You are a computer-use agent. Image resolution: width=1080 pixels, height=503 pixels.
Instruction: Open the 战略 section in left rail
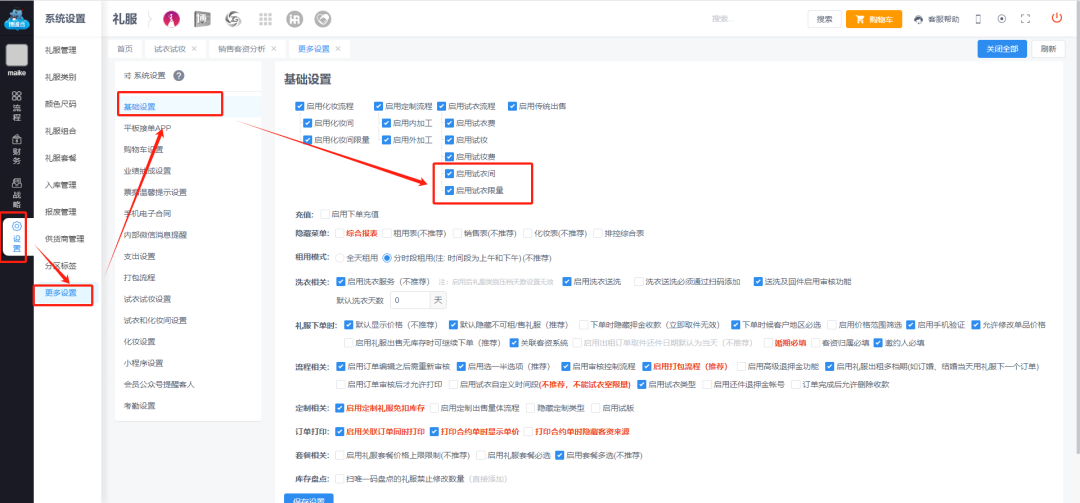pos(17,193)
